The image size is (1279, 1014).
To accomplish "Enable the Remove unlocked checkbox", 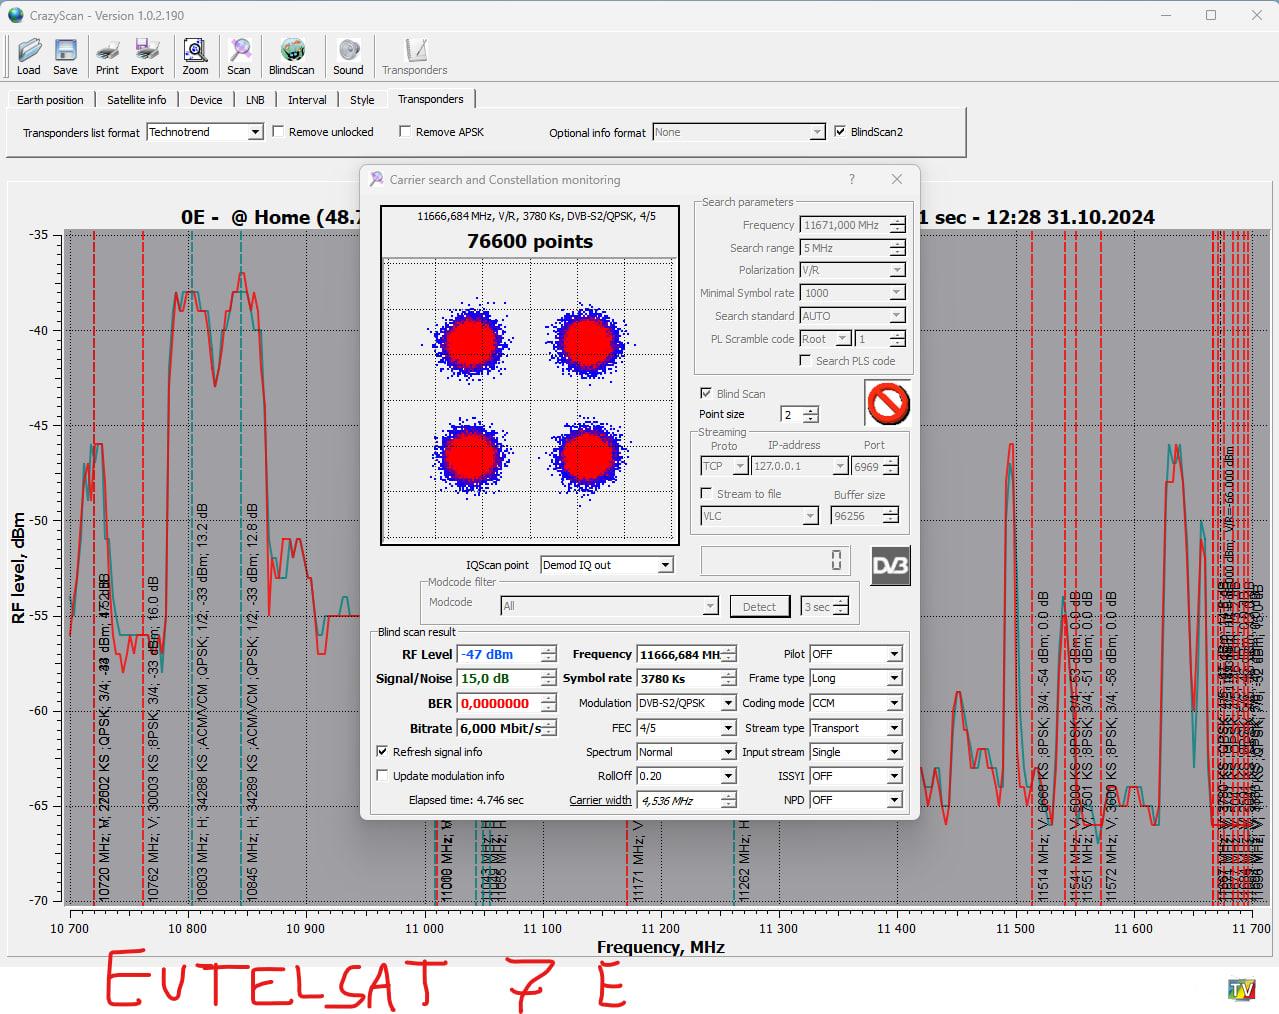I will [279, 132].
